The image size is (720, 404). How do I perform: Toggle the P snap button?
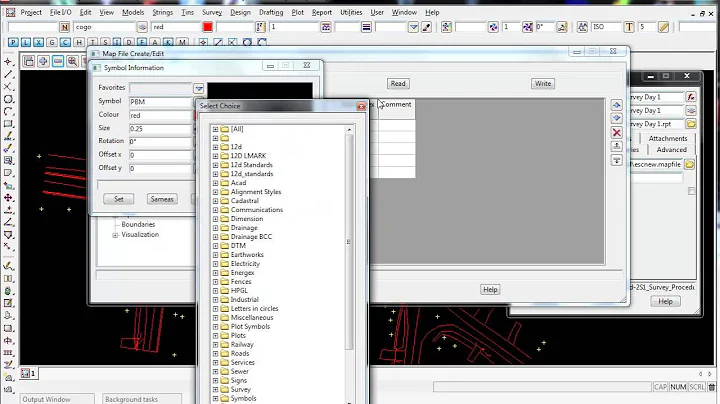13,43
